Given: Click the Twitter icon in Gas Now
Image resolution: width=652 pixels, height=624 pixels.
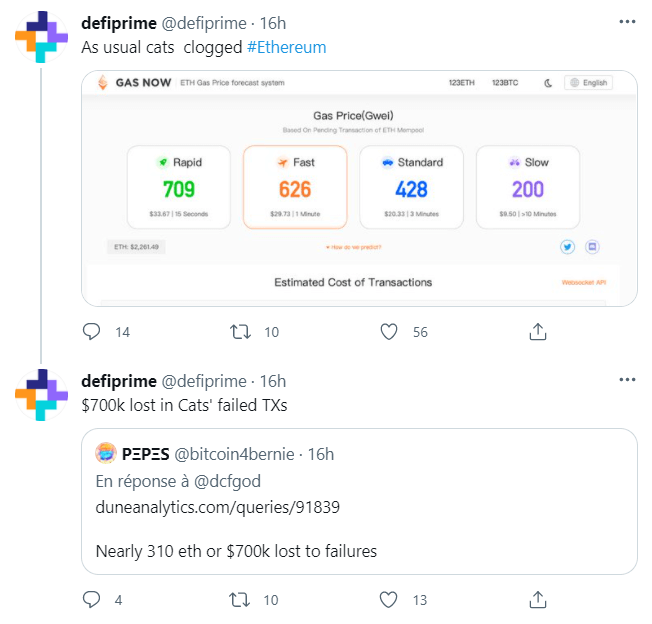Looking at the screenshot, I should tap(567, 246).
